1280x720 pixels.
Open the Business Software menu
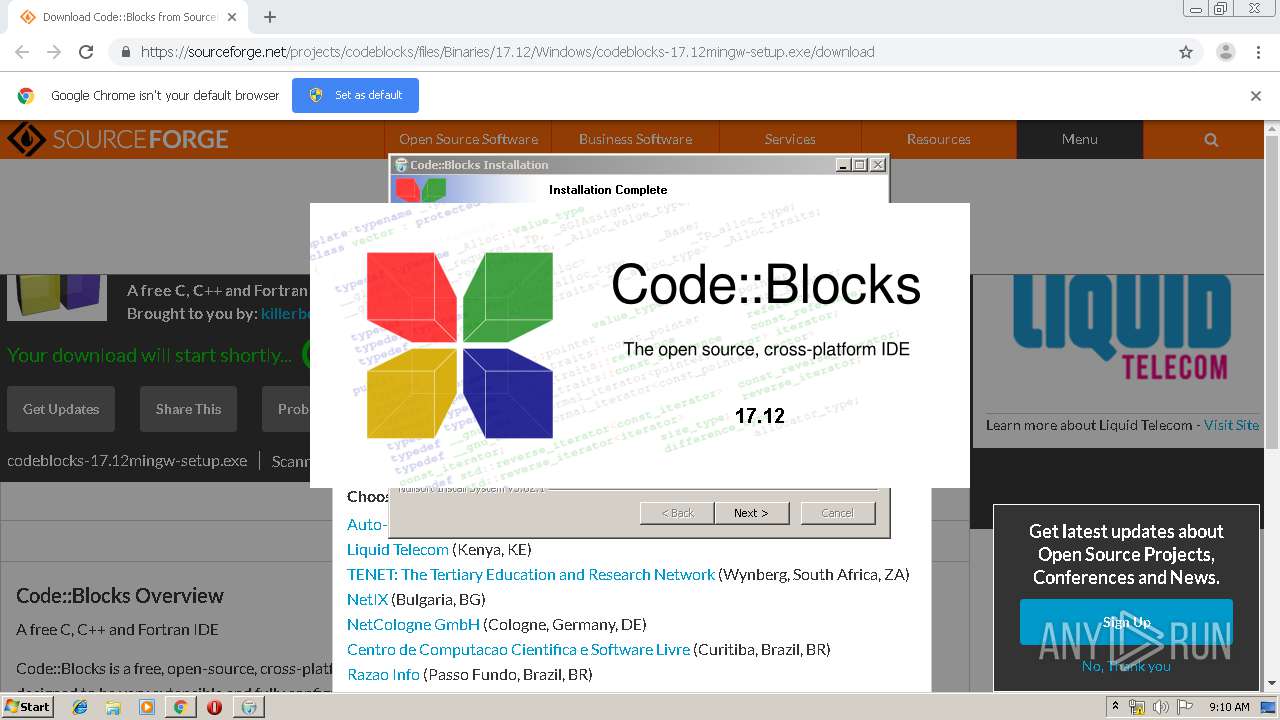click(x=635, y=139)
